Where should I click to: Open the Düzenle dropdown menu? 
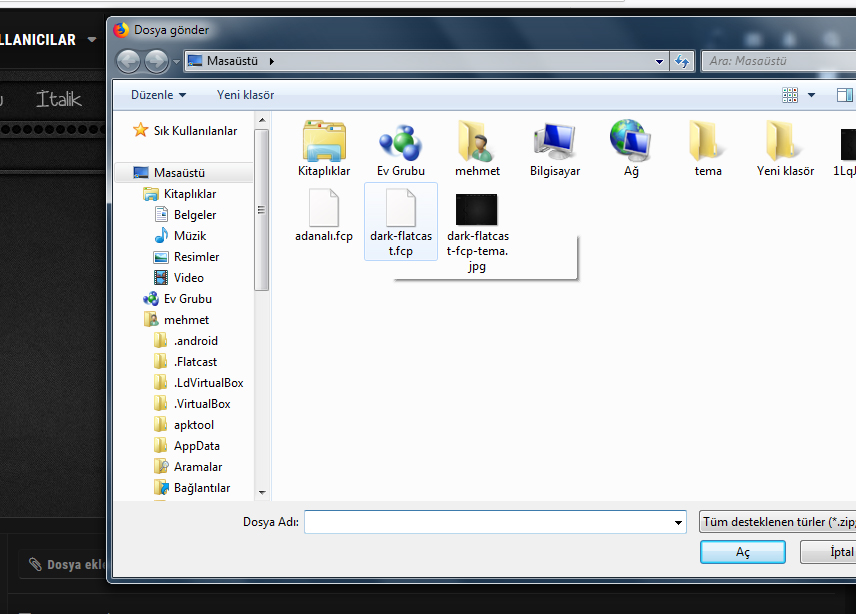[x=158, y=95]
